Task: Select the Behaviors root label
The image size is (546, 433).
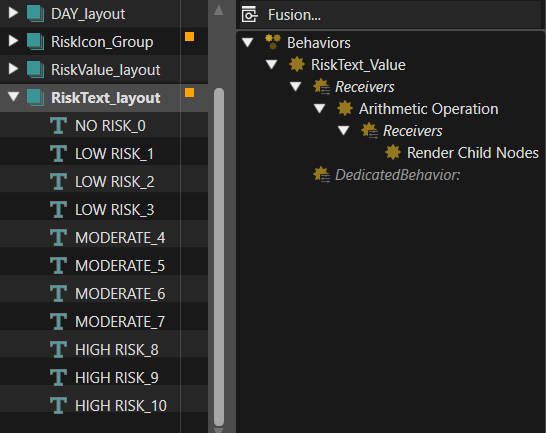Action: (x=319, y=43)
